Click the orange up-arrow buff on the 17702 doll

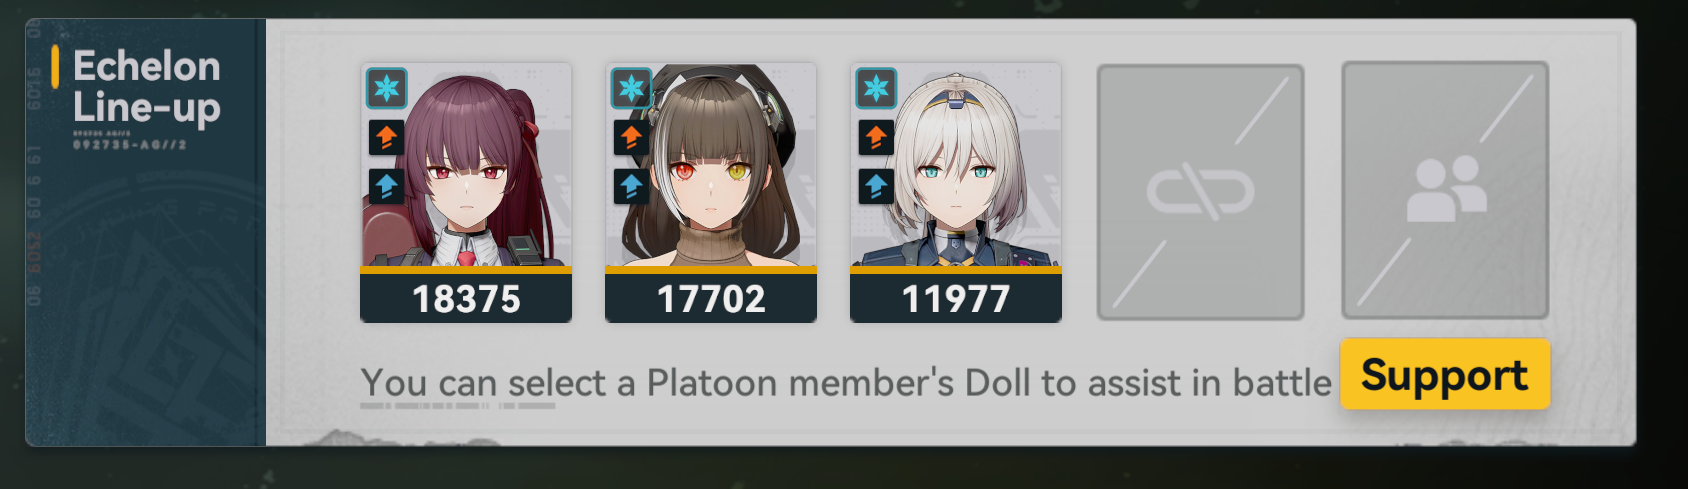[x=631, y=136]
